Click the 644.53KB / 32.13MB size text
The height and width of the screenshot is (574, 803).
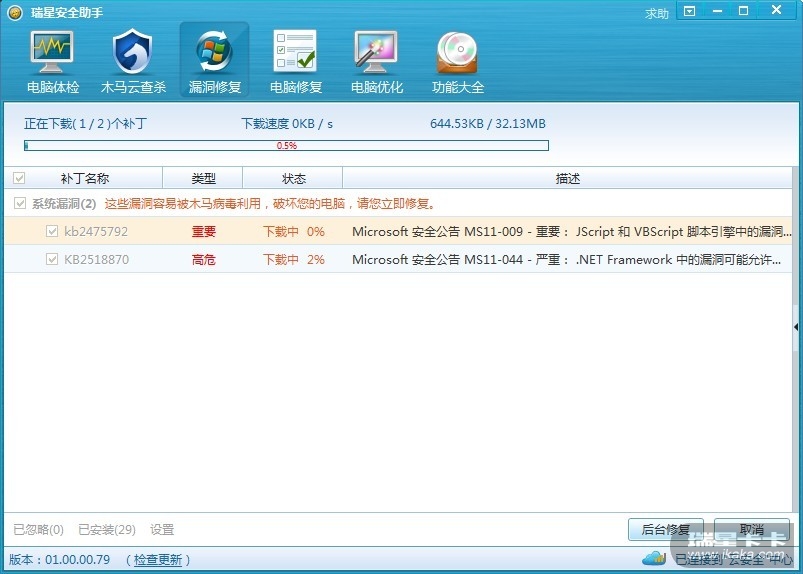[x=488, y=123]
